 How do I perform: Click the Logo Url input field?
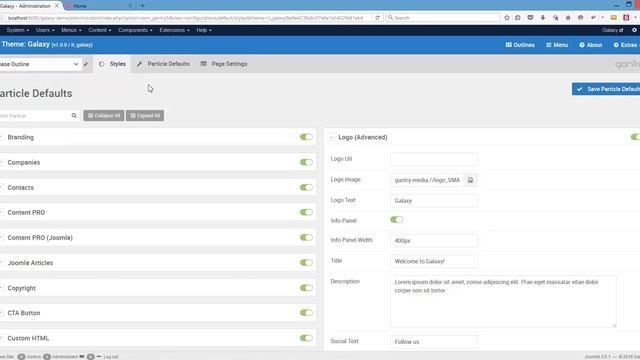coord(433,159)
